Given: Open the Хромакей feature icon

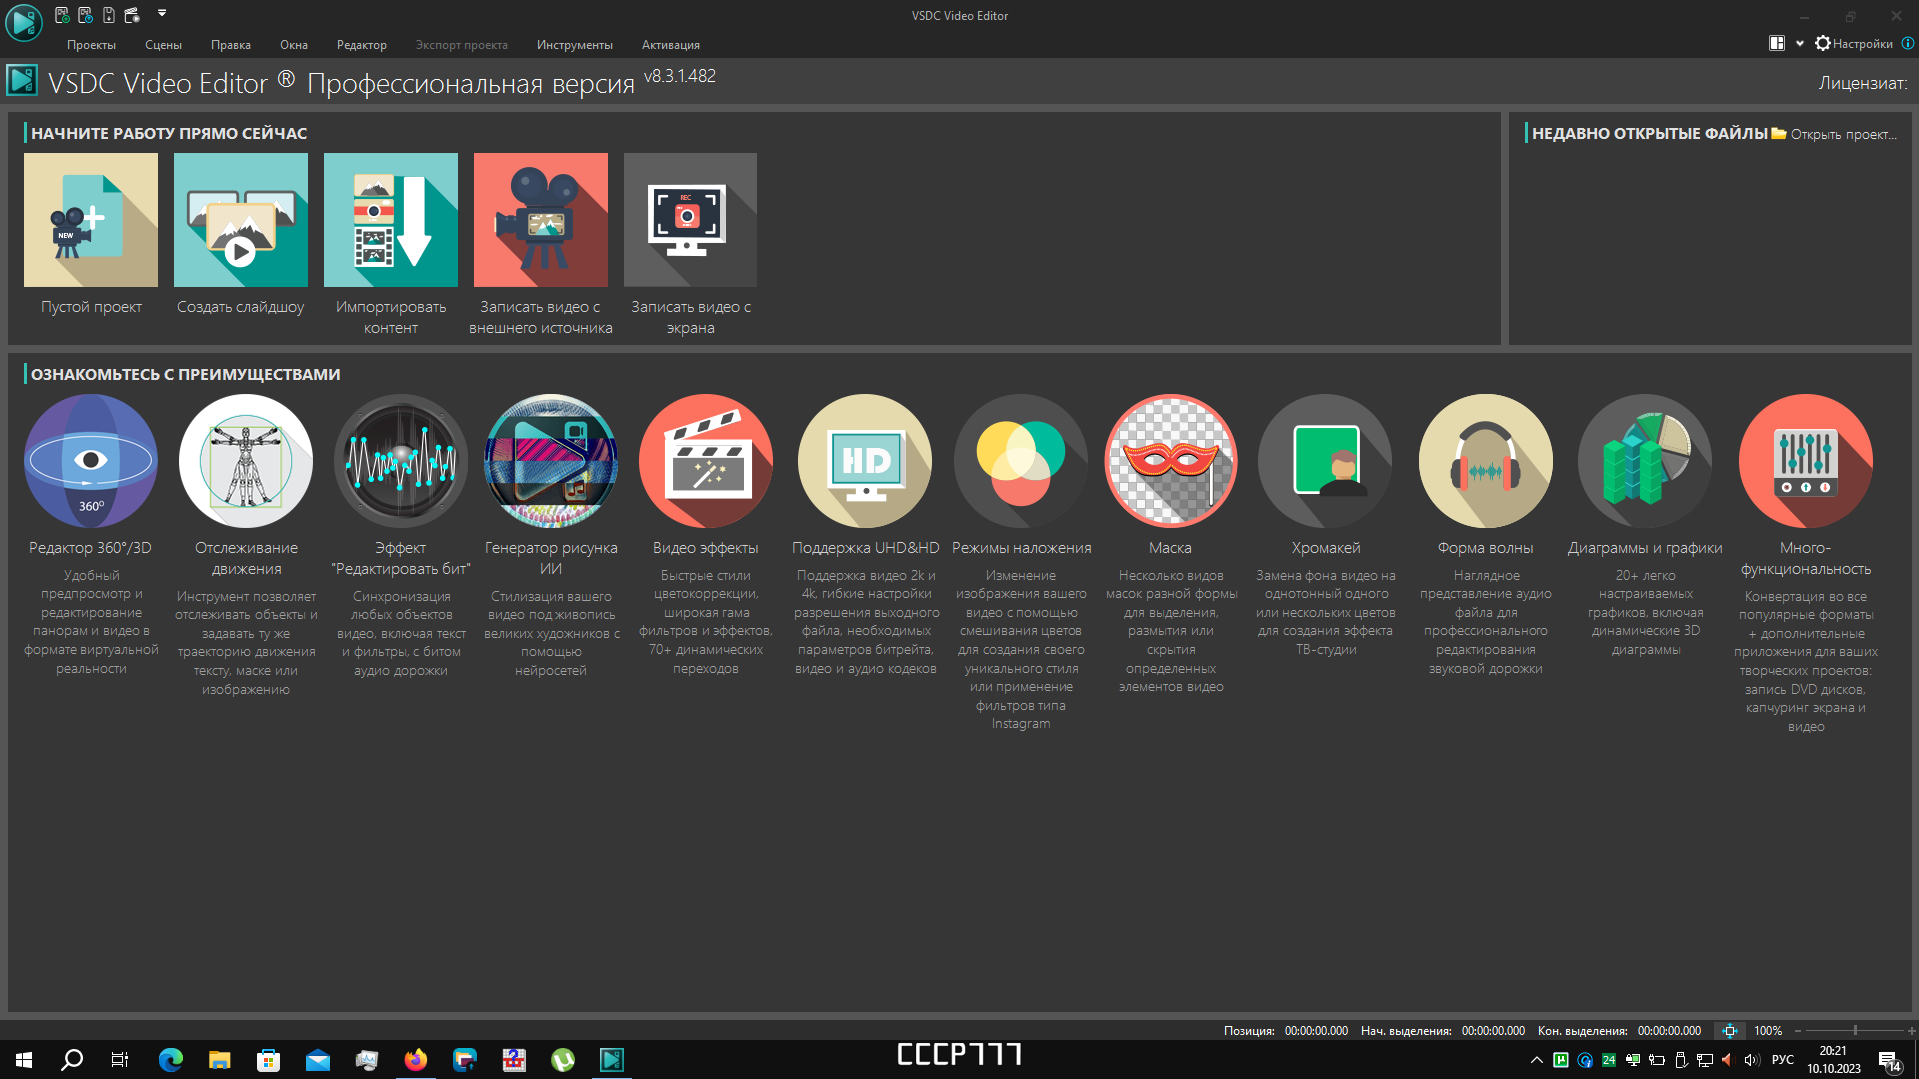Looking at the screenshot, I should 1325,461.
